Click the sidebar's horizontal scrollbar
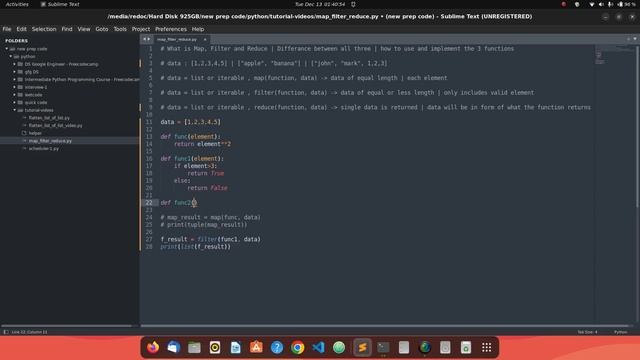640x360 pixels. pos(67,326)
